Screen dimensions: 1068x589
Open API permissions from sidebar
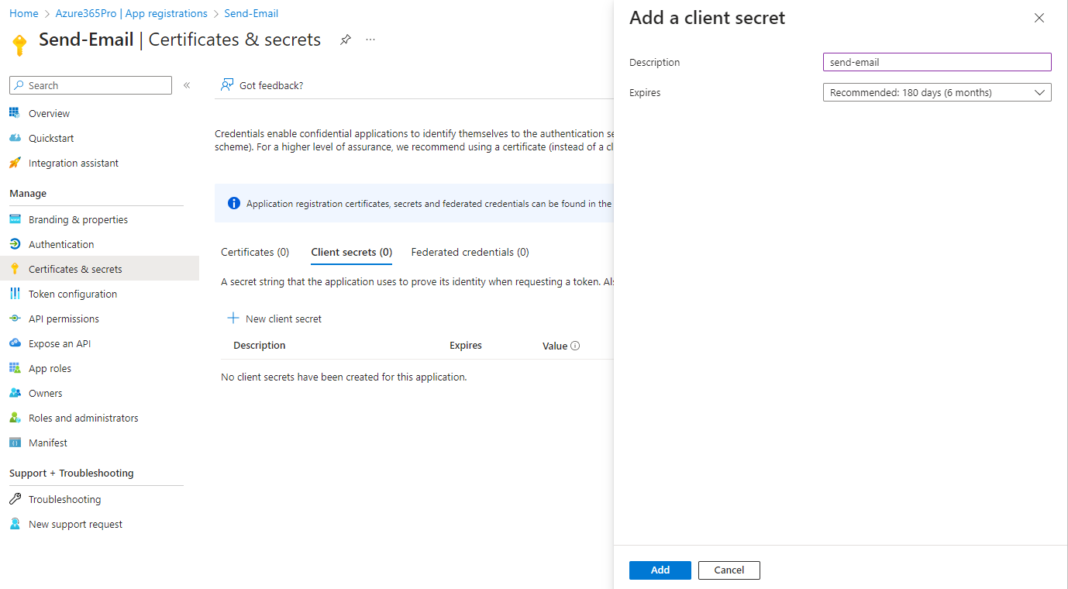(63, 319)
